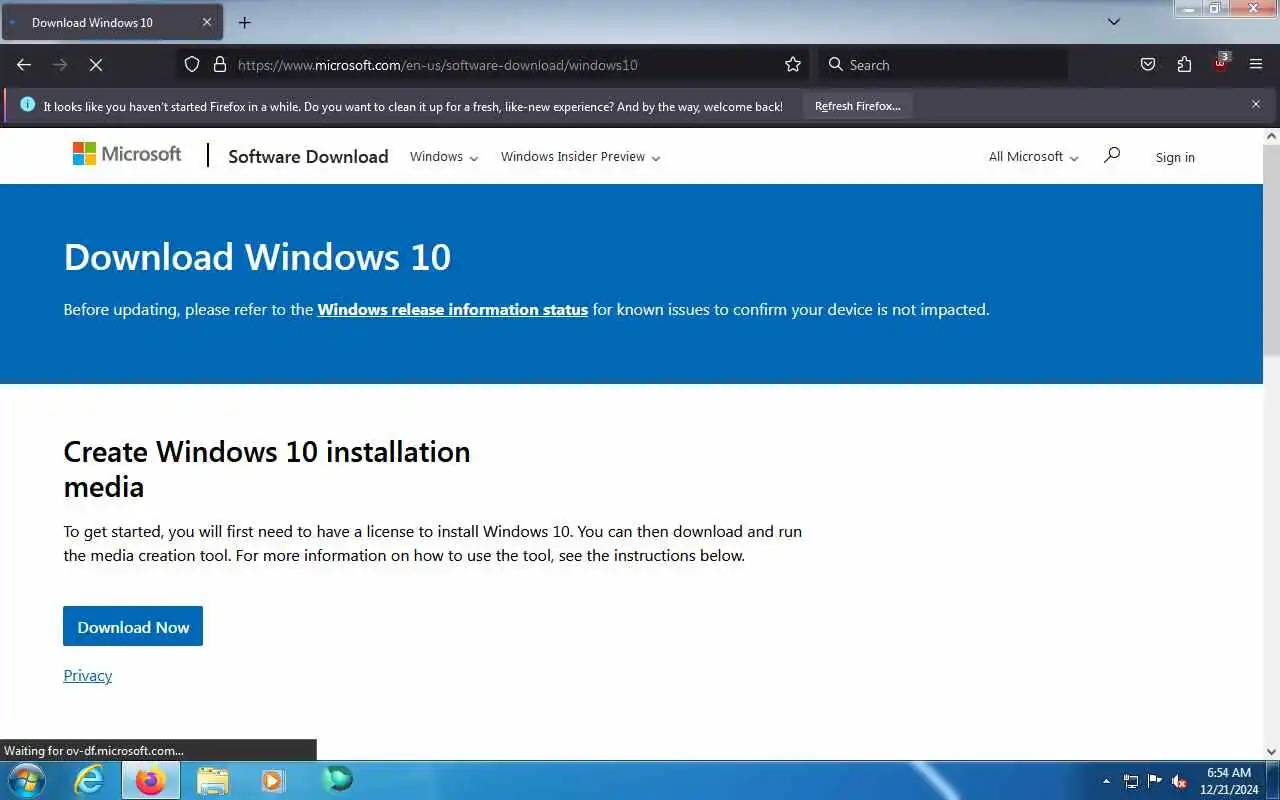Open the uBlock Origin extension icon

tap(1220, 63)
